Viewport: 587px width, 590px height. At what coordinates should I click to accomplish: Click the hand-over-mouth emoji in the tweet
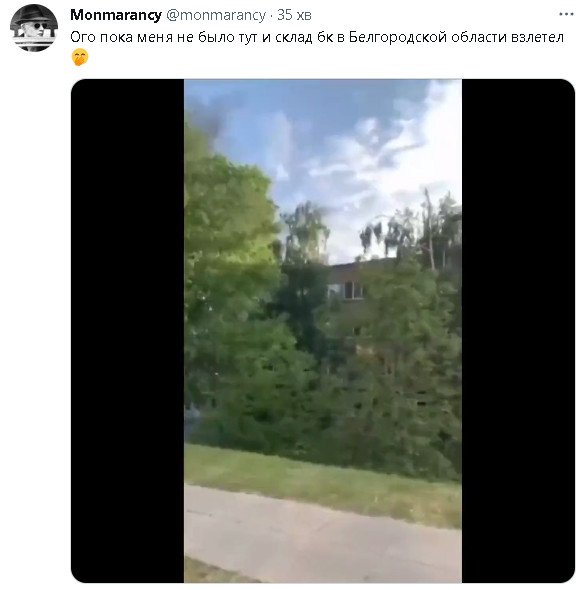pos(79,57)
